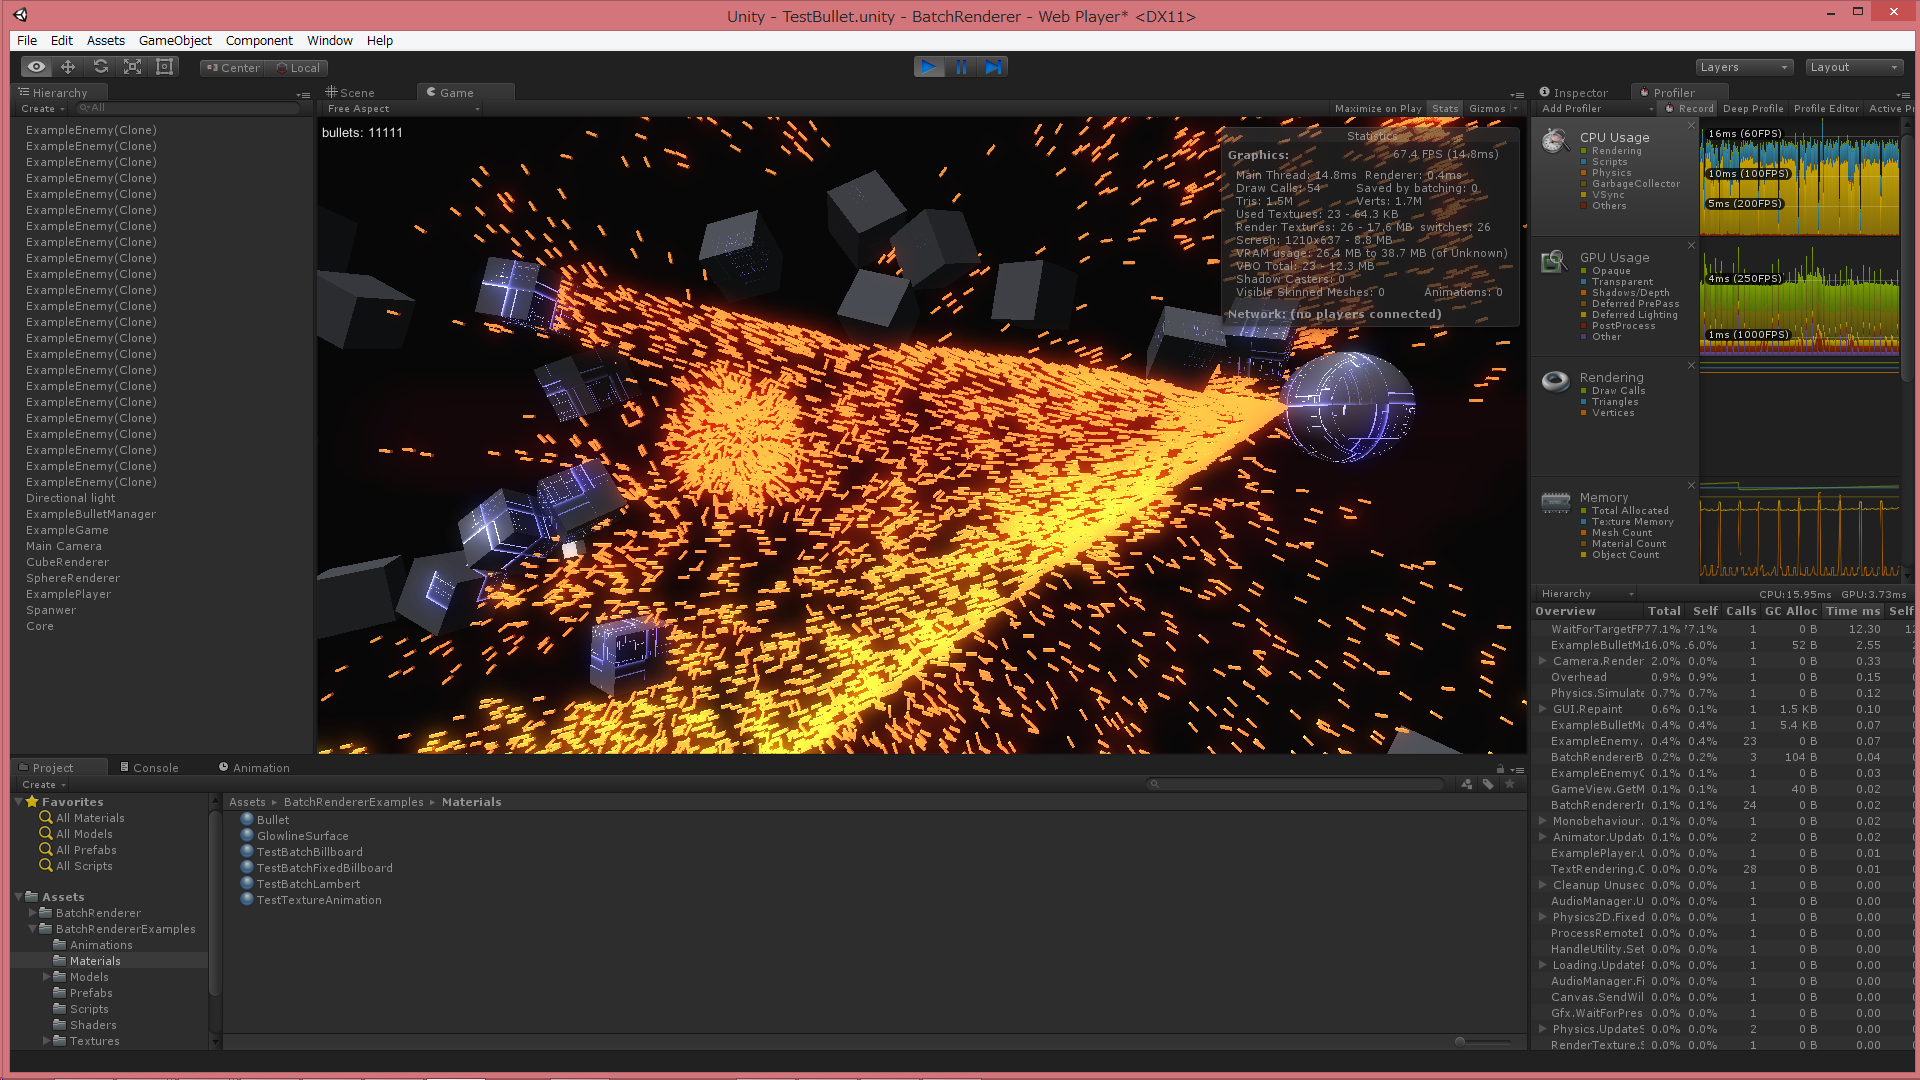Open the Layers dropdown

tap(1743, 67)
